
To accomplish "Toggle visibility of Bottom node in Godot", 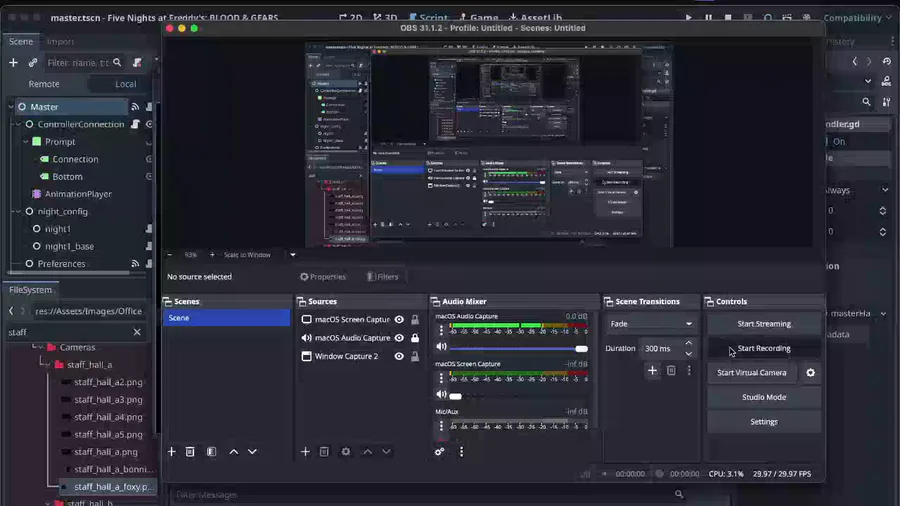I will pos(149,177).
